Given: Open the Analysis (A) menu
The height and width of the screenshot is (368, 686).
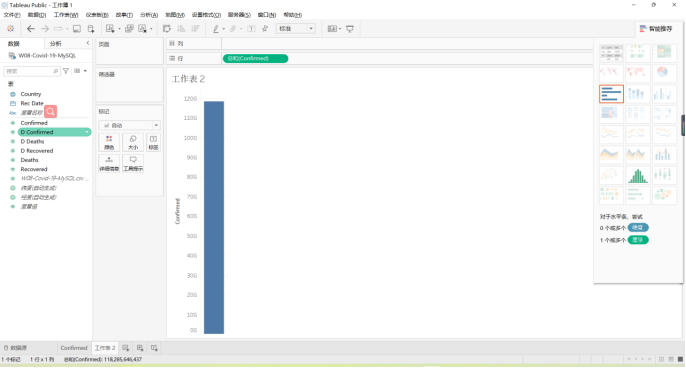Looking at the screenshot, I should point(149,15).
